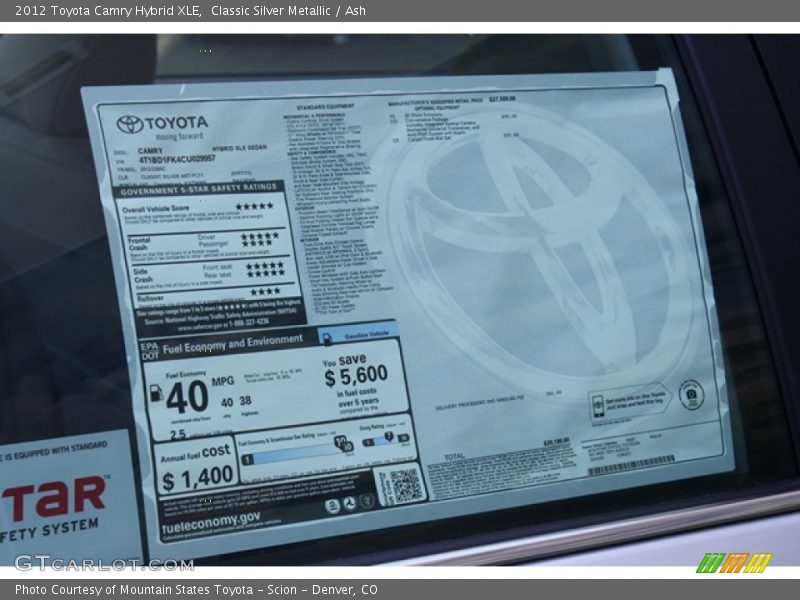Select the fuel pump icon next to 40 MPG

coord(156,394)
